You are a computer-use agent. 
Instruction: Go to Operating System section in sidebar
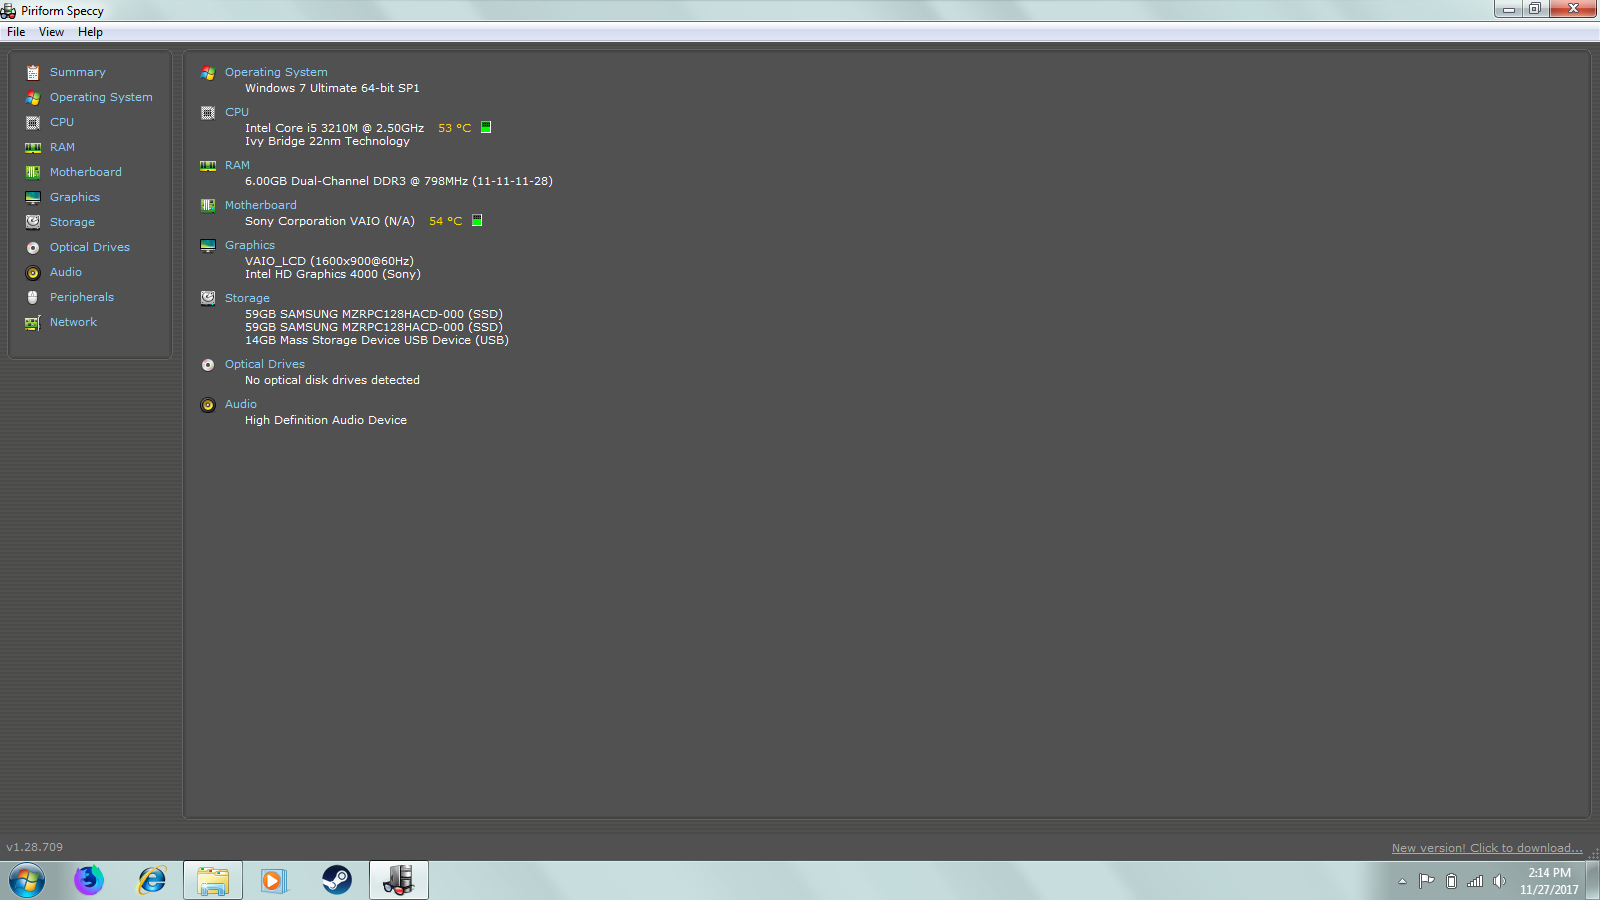click(101, 97)
